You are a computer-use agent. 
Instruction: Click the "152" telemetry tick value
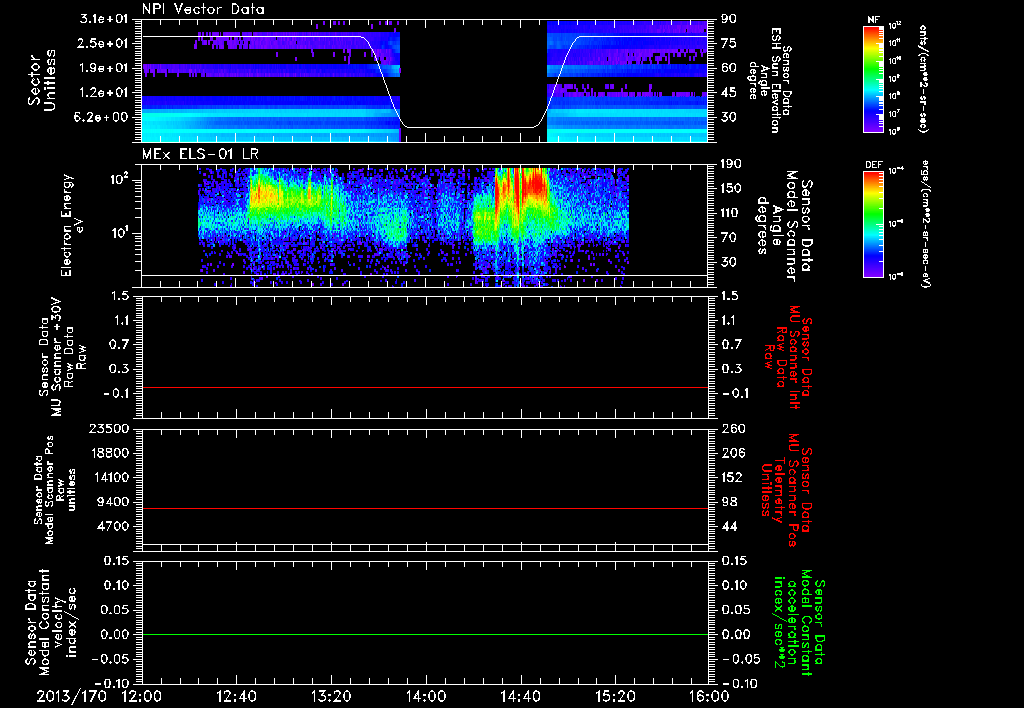[x=733, y=477]
